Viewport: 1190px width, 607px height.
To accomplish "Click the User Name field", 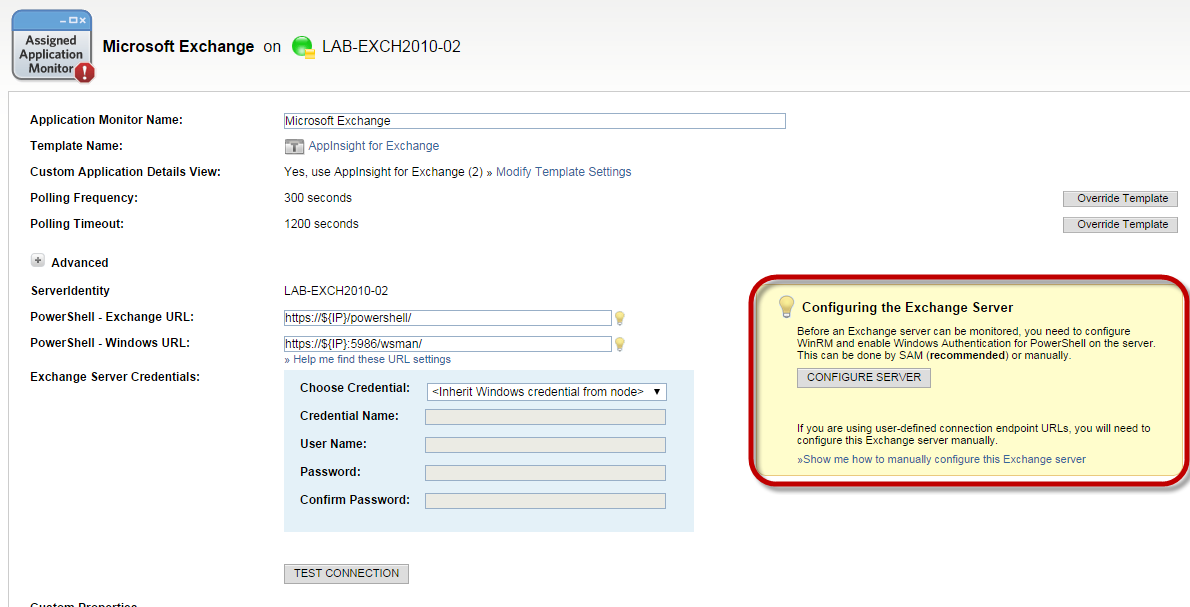I will coord(545,445).
